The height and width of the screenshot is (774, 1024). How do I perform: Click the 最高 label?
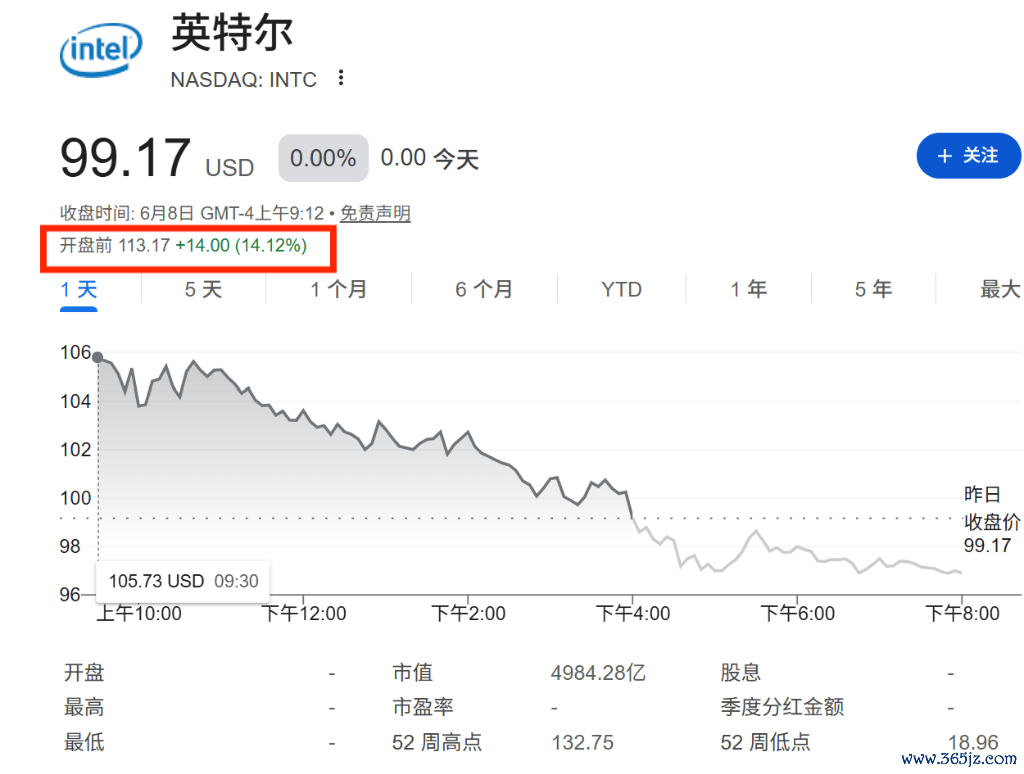pos(84,707)
